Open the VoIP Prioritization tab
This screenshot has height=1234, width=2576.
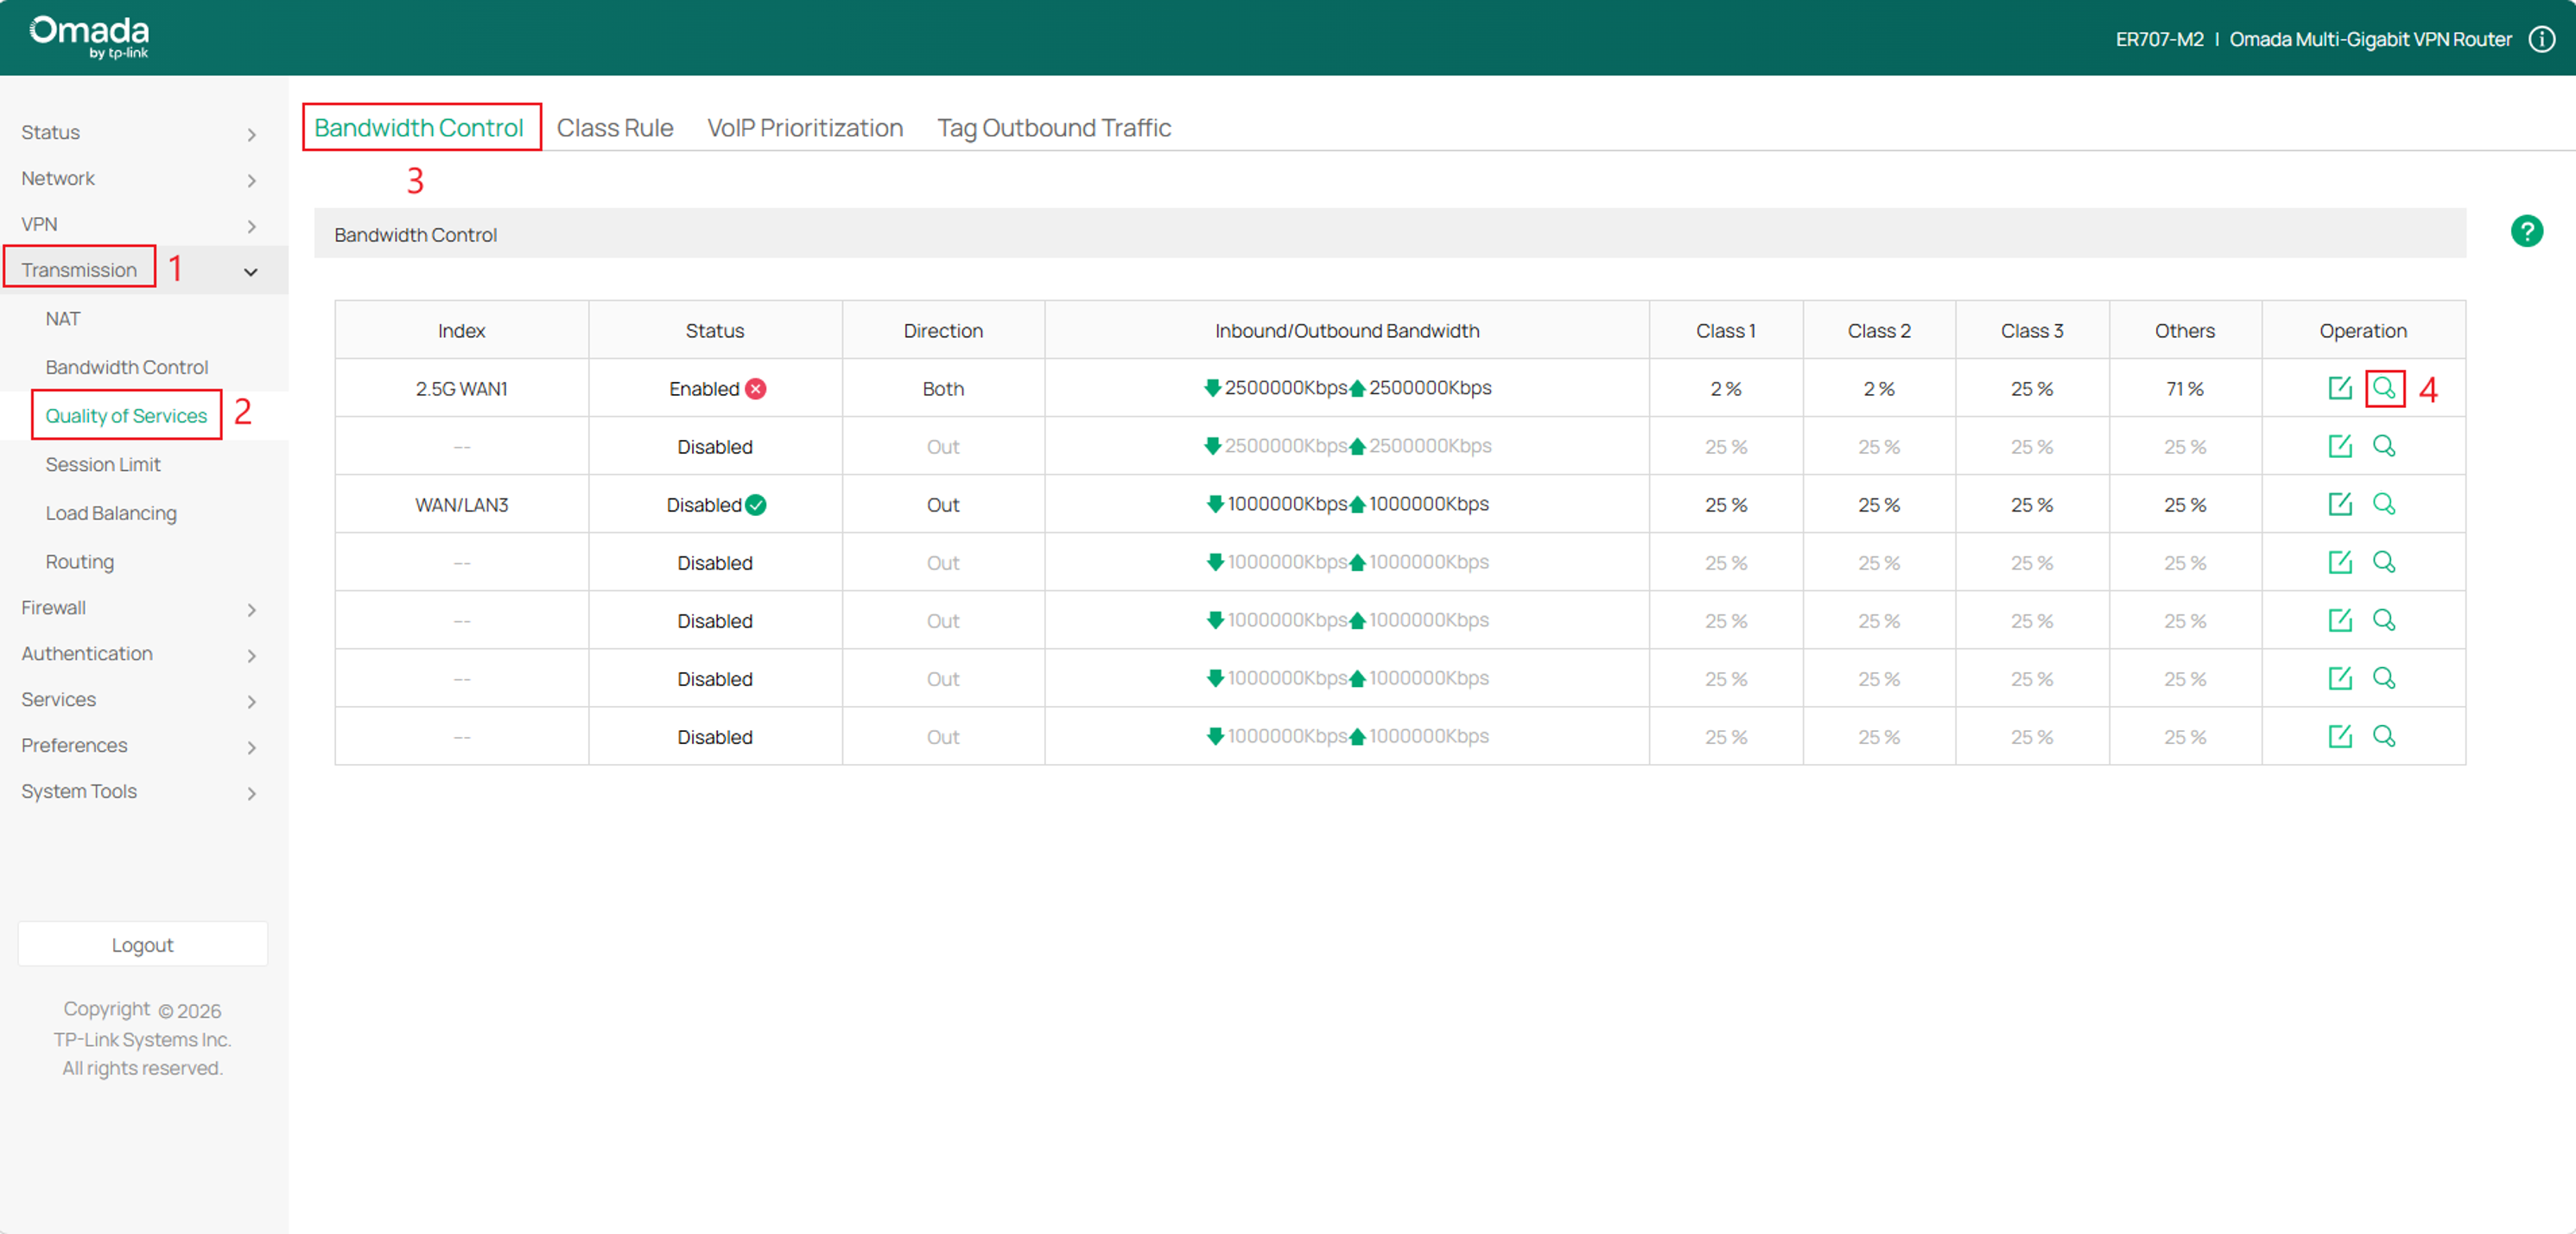[x=805, y=128]
